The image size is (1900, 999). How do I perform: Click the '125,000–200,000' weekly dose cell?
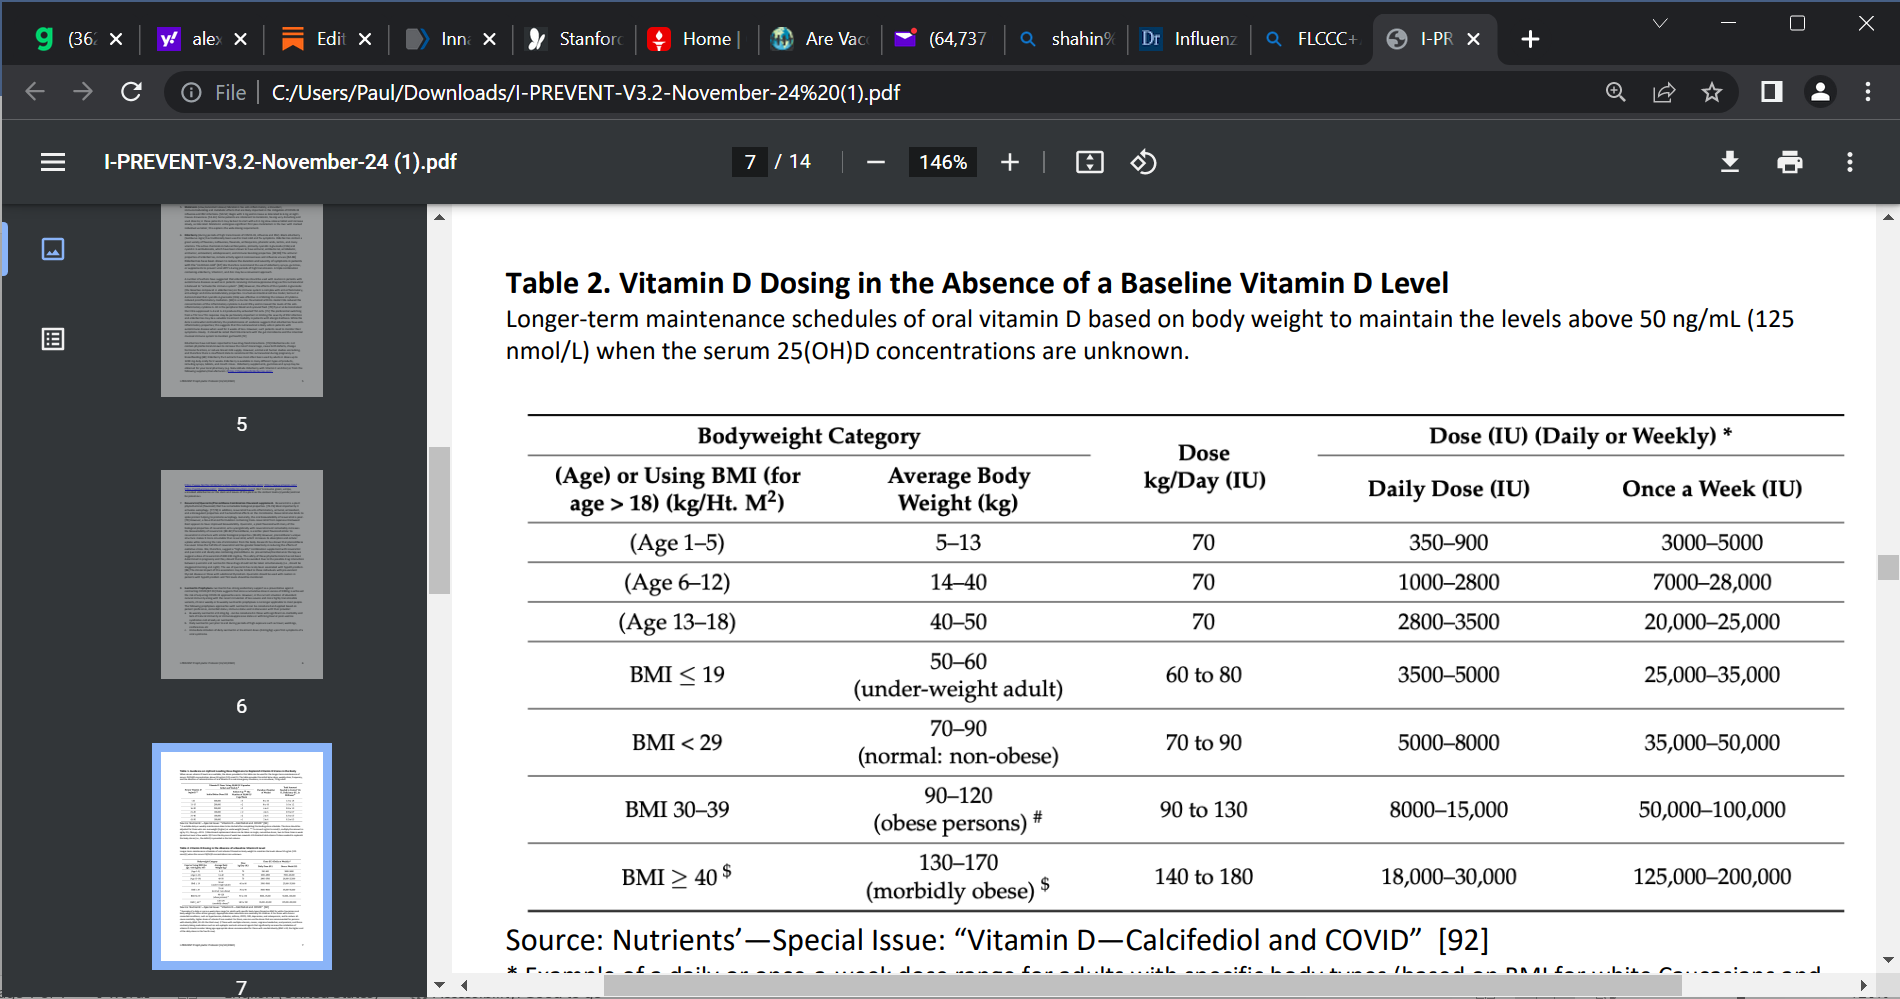1712,877
